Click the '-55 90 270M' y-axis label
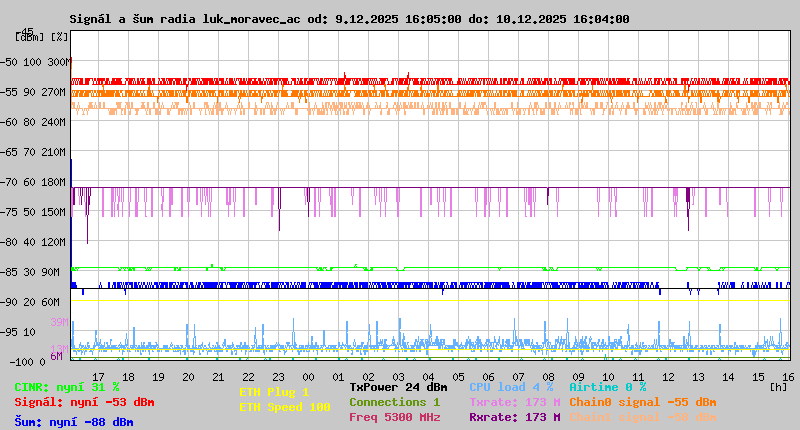 [x=33, y=92]
